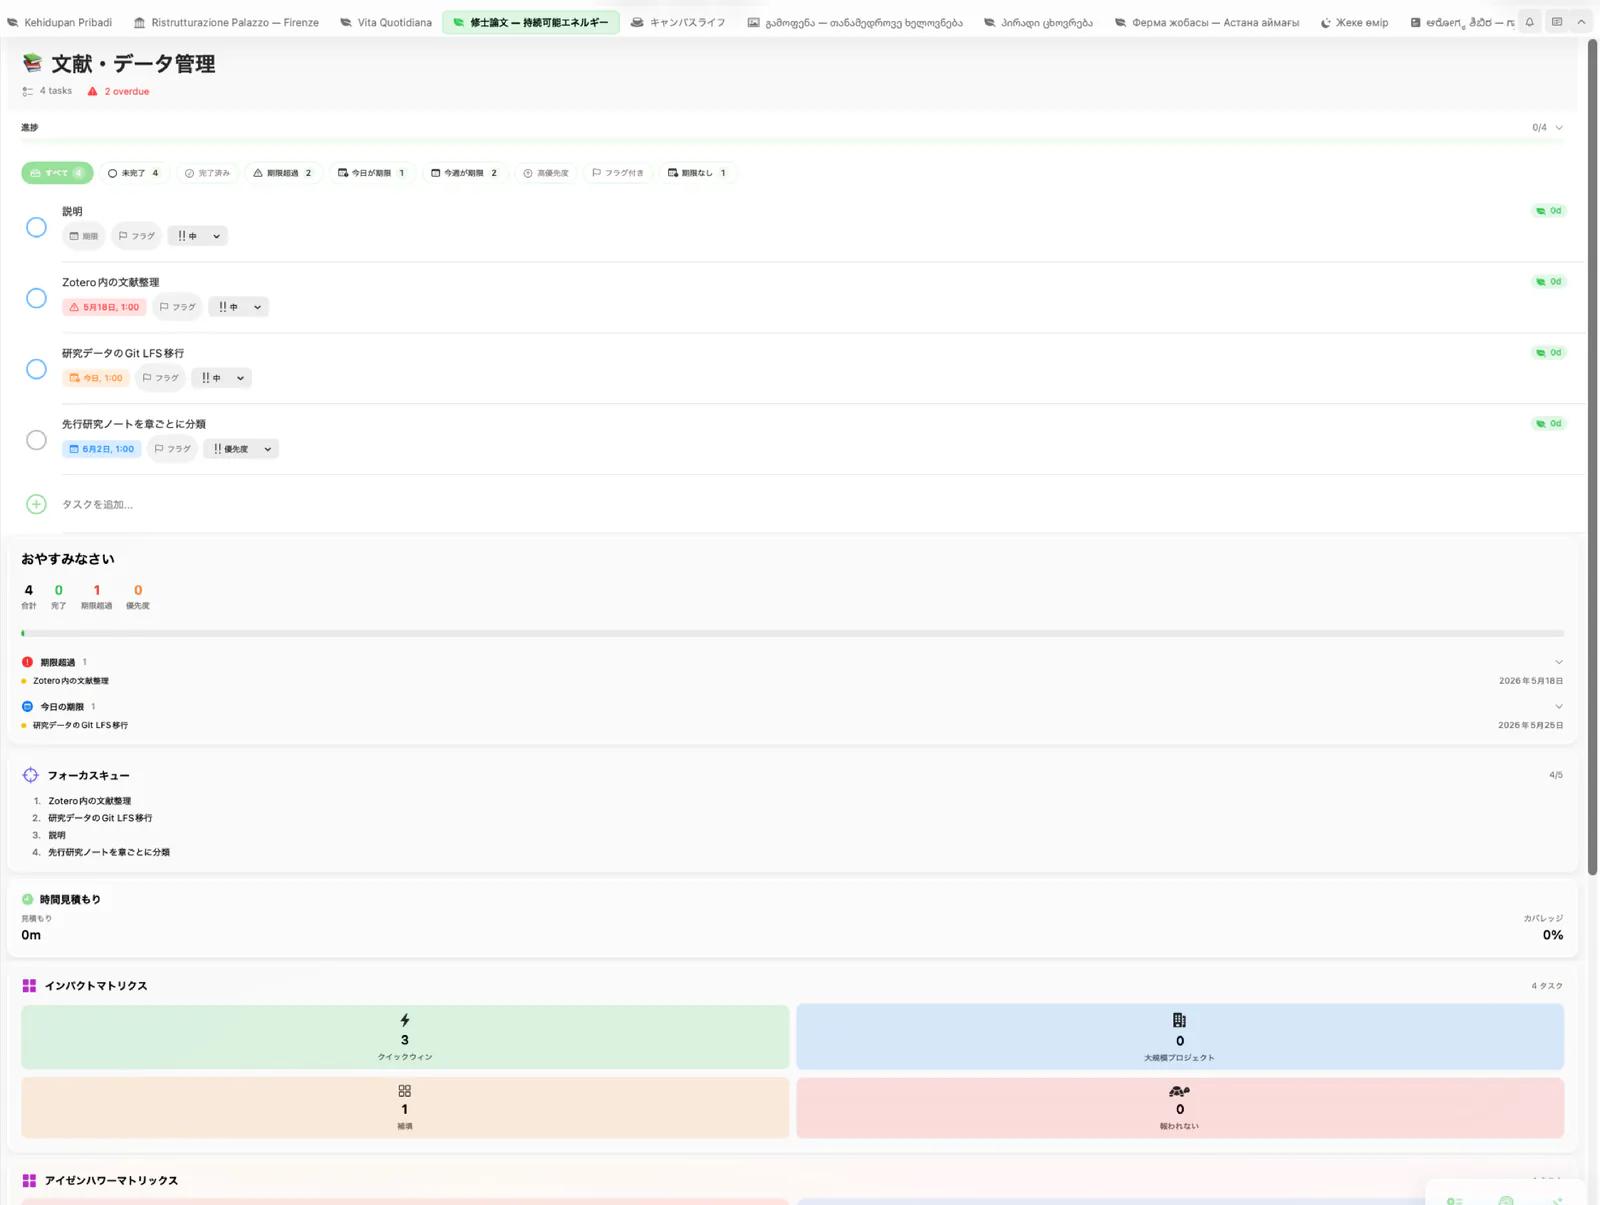Click the green plus add-task icon
Image resolution: width=1600 pixels, height=1205 pixels.
tap(36, 504)
